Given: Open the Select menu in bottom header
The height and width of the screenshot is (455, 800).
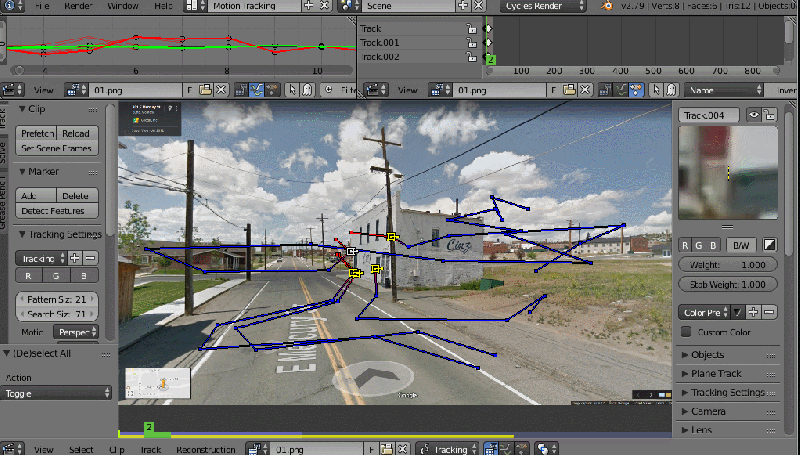Looking at the screenshot, I should click(81, 449).
